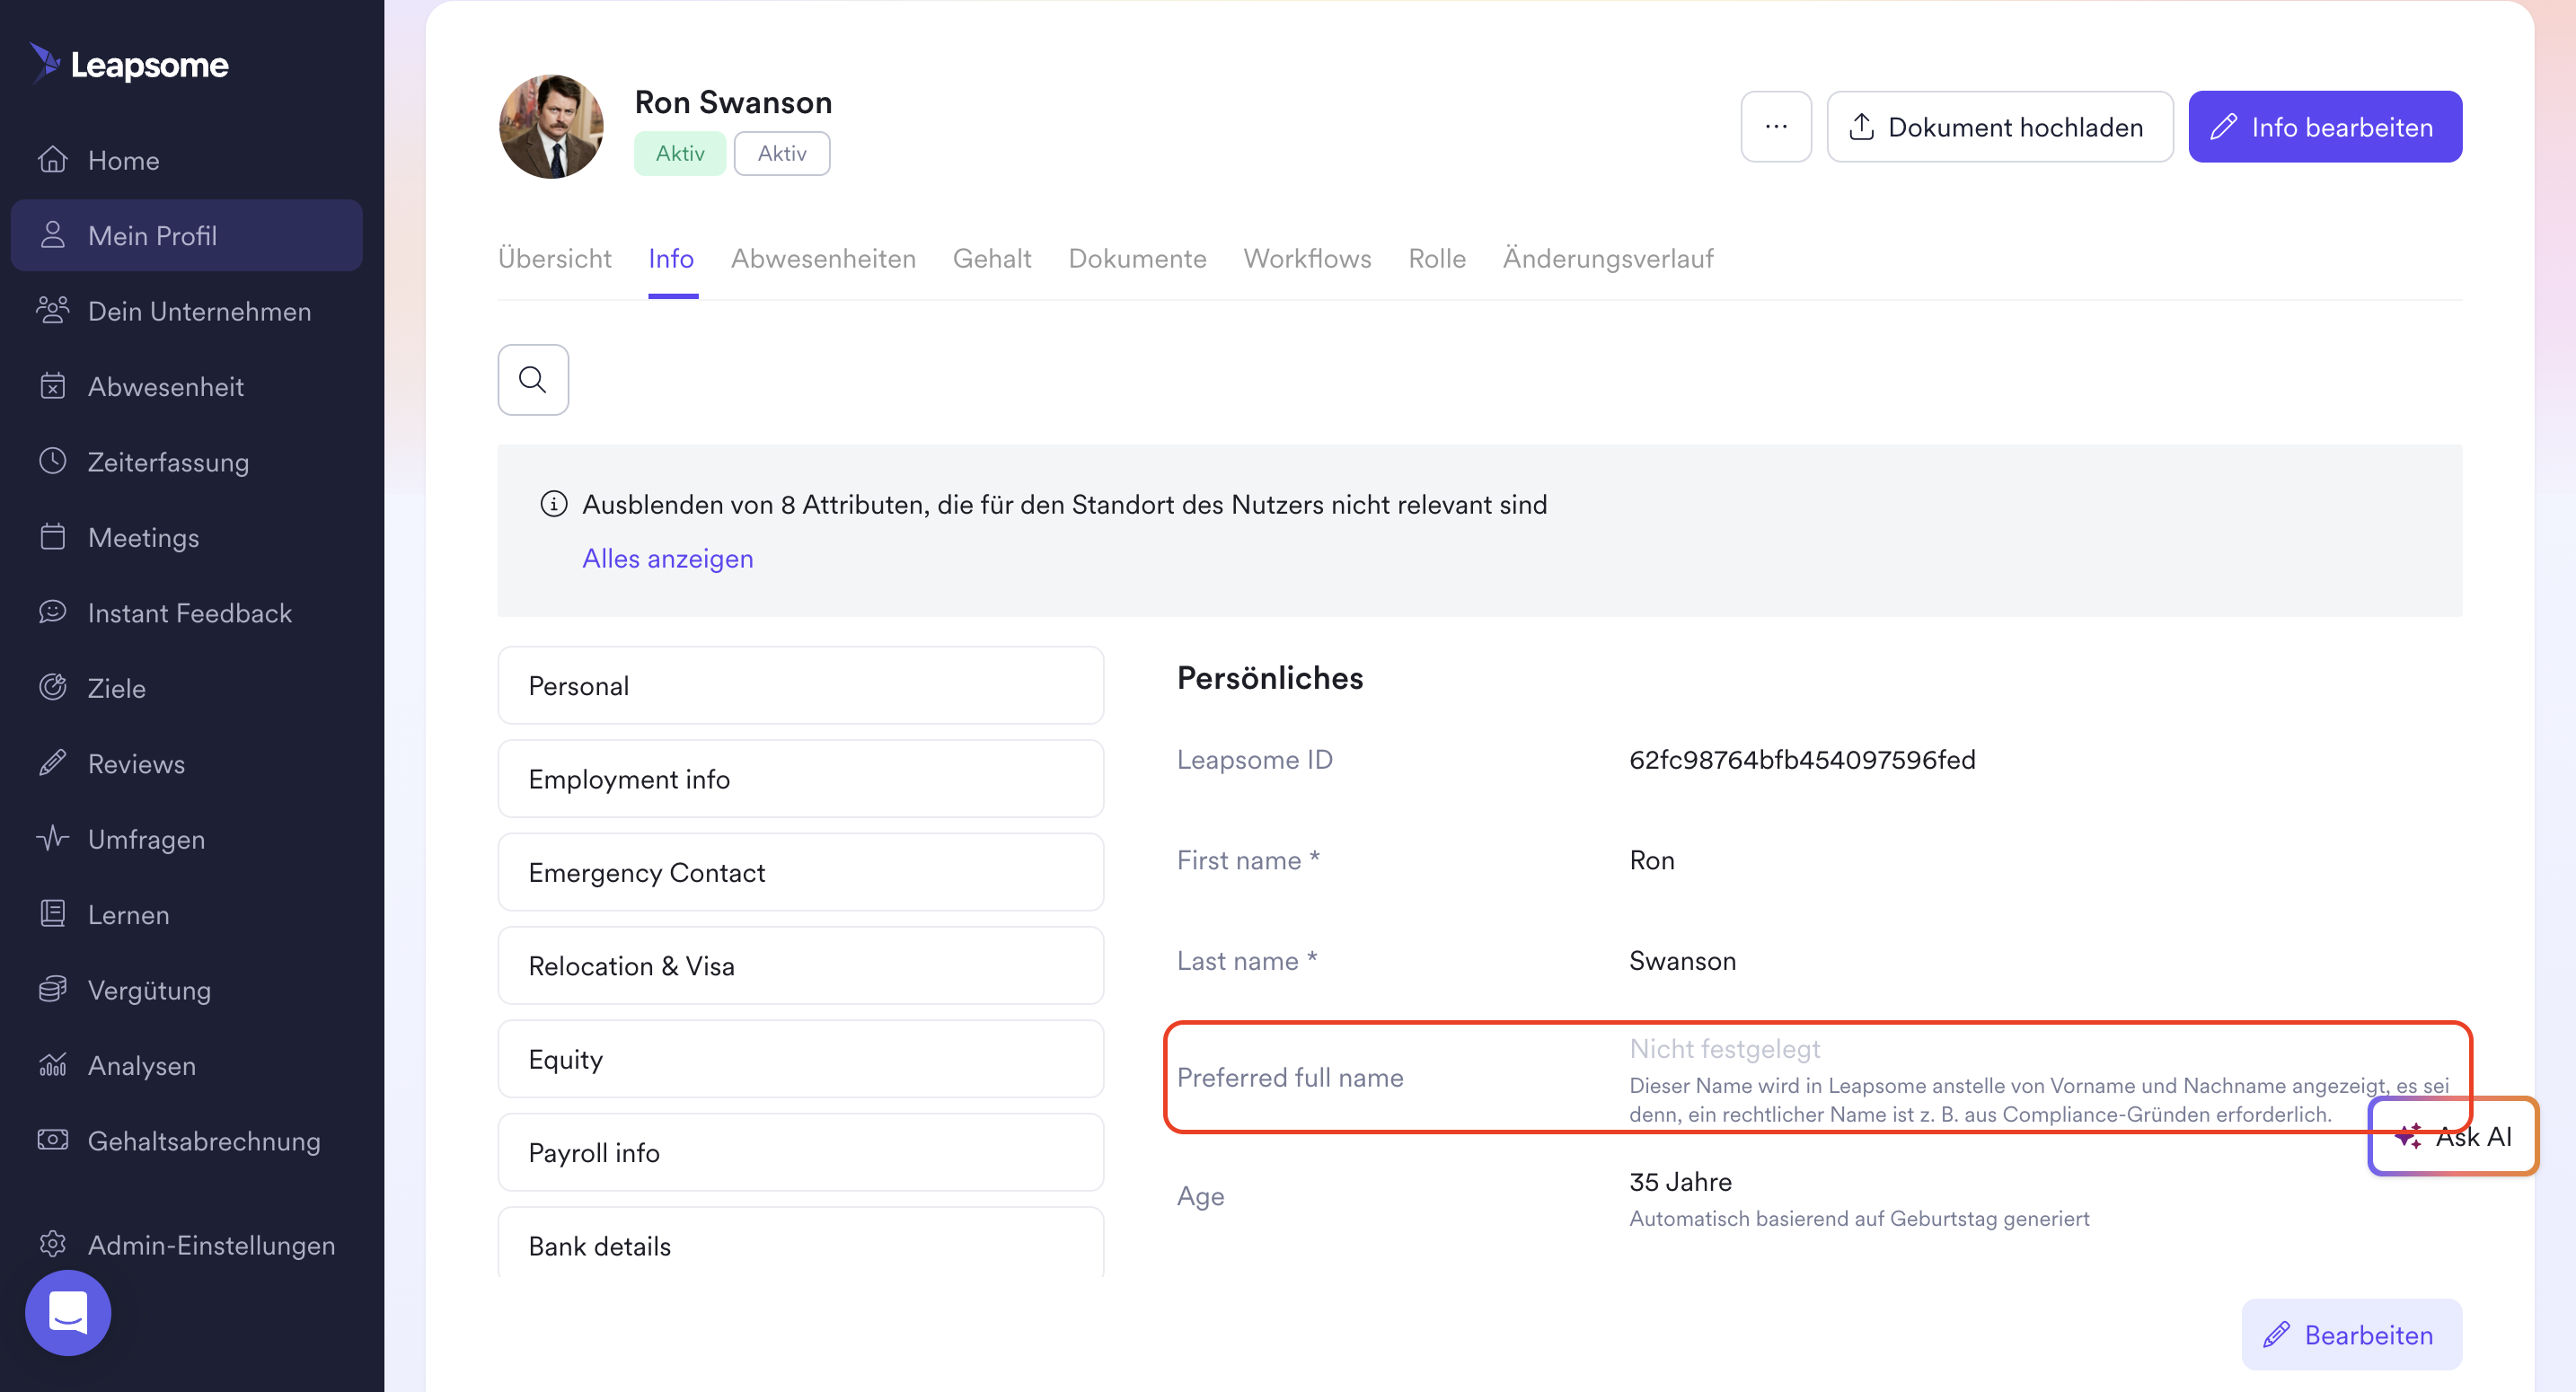Switch to the Änderungsverlauf tab
The image size is (2576, 1392).
tap(1607, 258)
